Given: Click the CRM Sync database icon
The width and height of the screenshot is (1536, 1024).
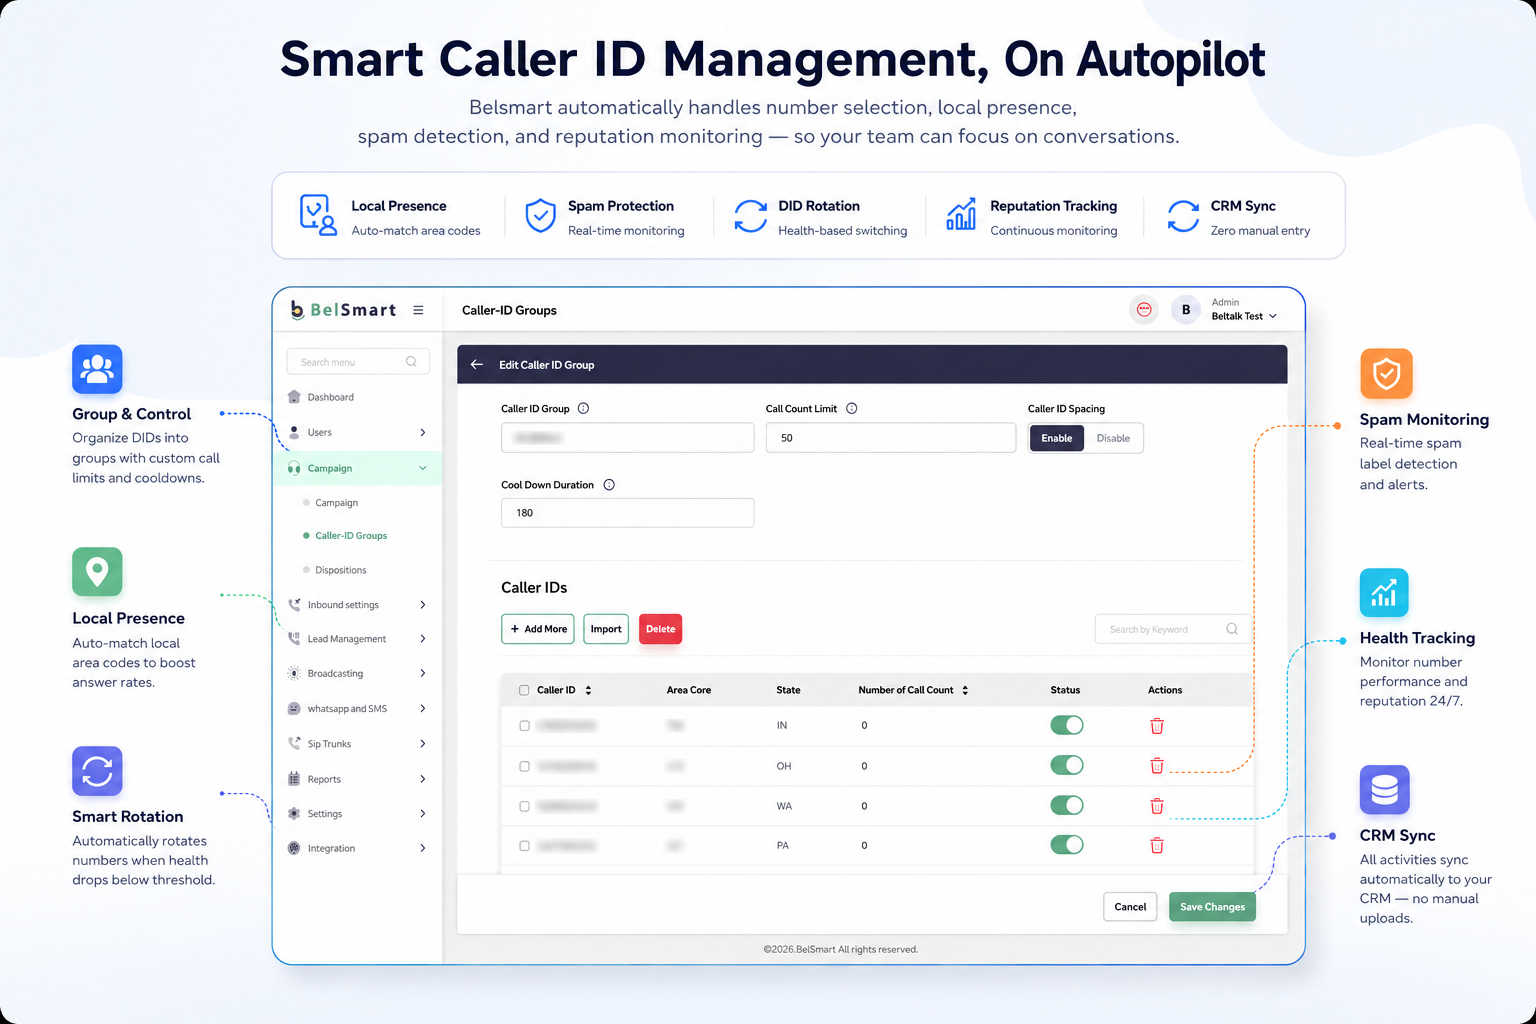Looking at the screenshot, I should click(x=1384, y=790).
